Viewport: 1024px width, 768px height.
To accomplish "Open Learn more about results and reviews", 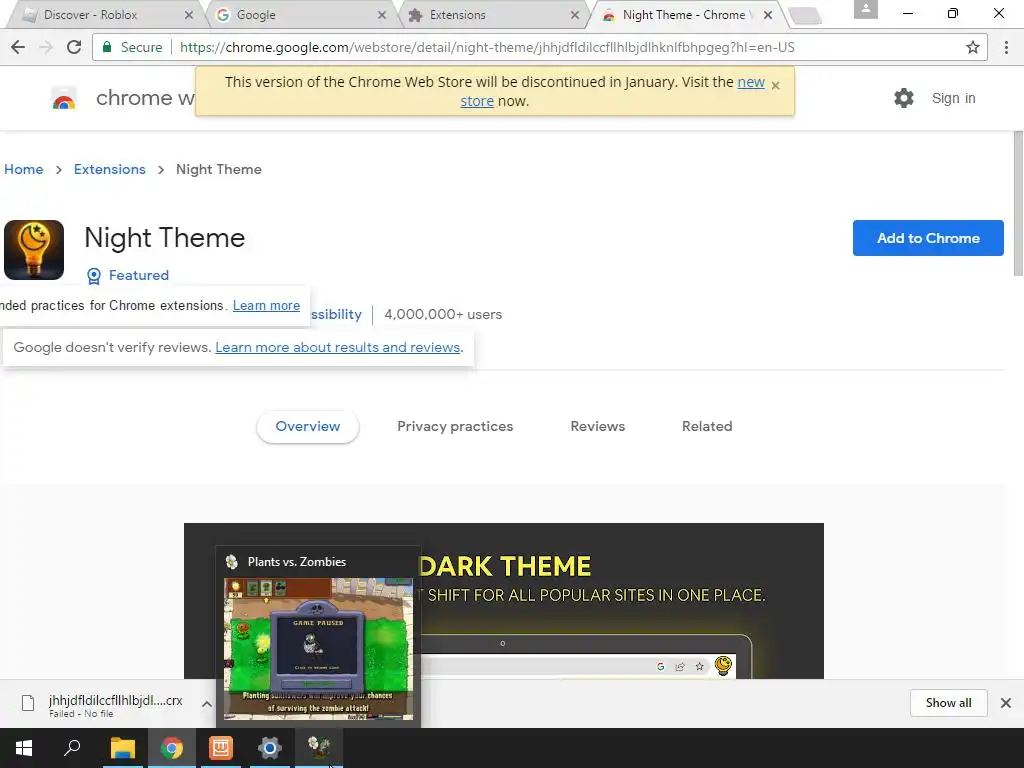I will 338,347.
